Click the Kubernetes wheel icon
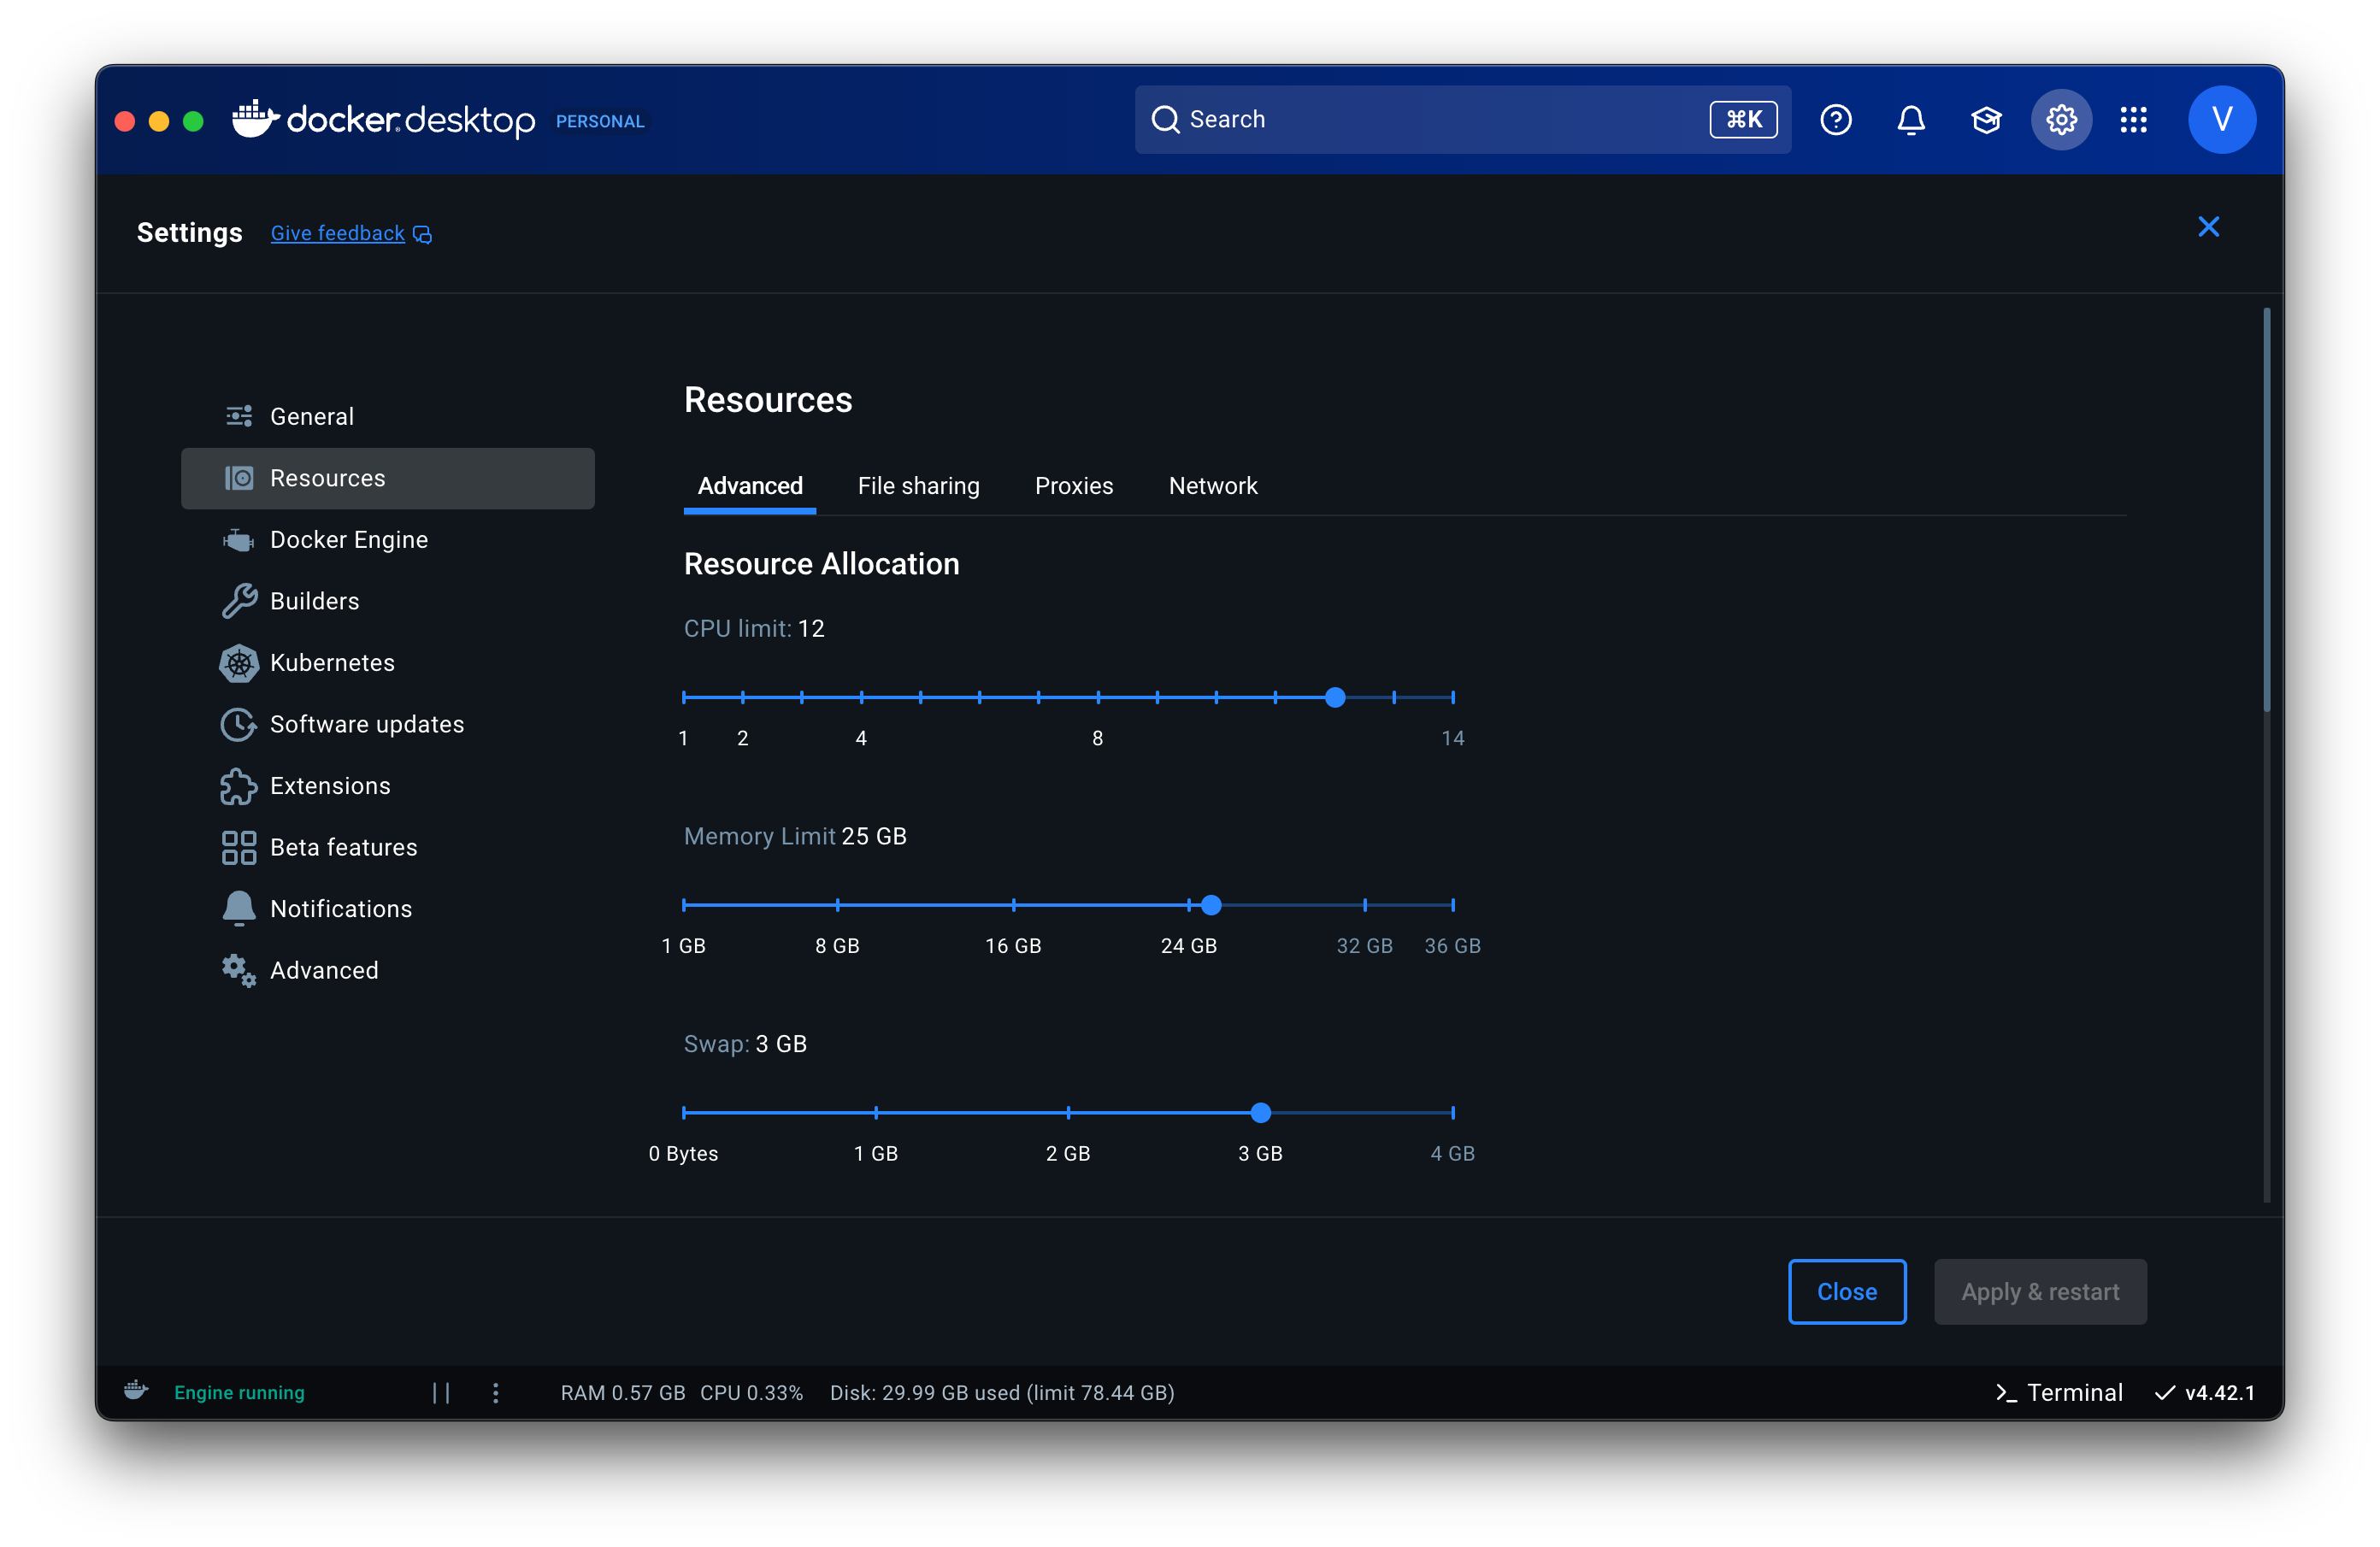2380x1547 pixels. (239, 663)
